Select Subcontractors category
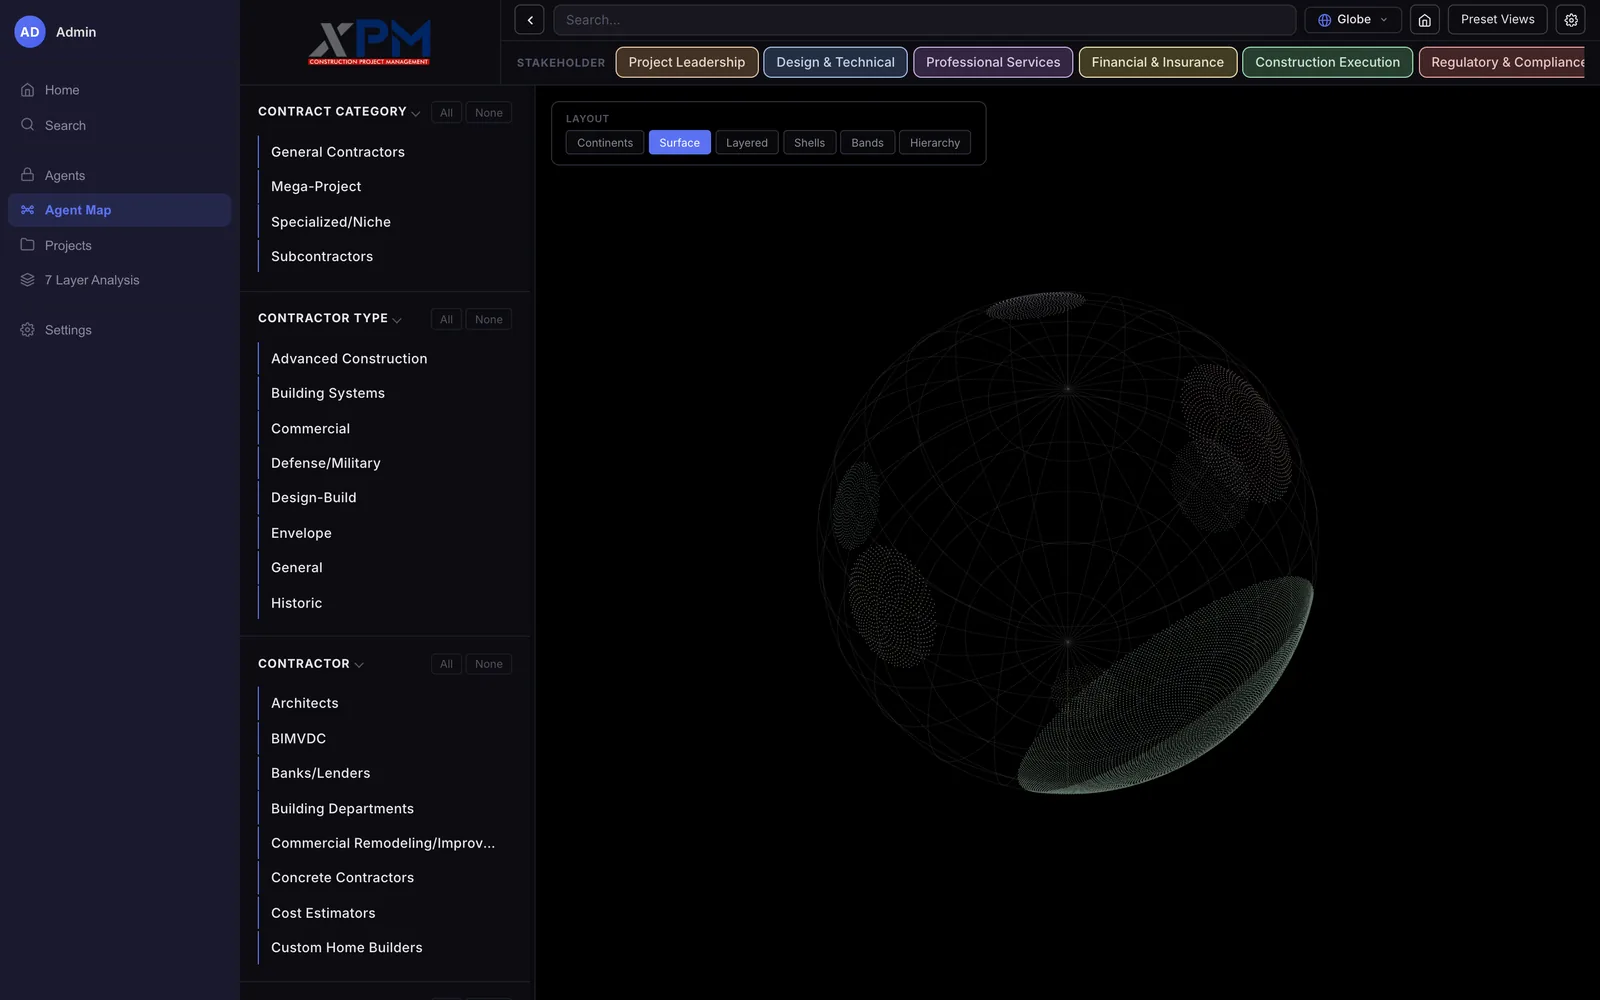This screenshot has height=1000, width=1600. [384, 257]
